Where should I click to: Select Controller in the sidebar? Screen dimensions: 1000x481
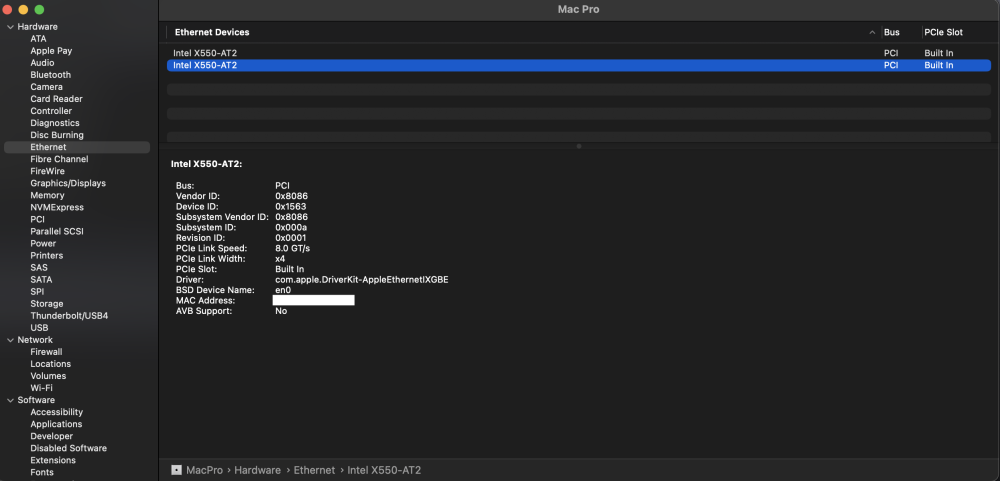tap(51, 111)
